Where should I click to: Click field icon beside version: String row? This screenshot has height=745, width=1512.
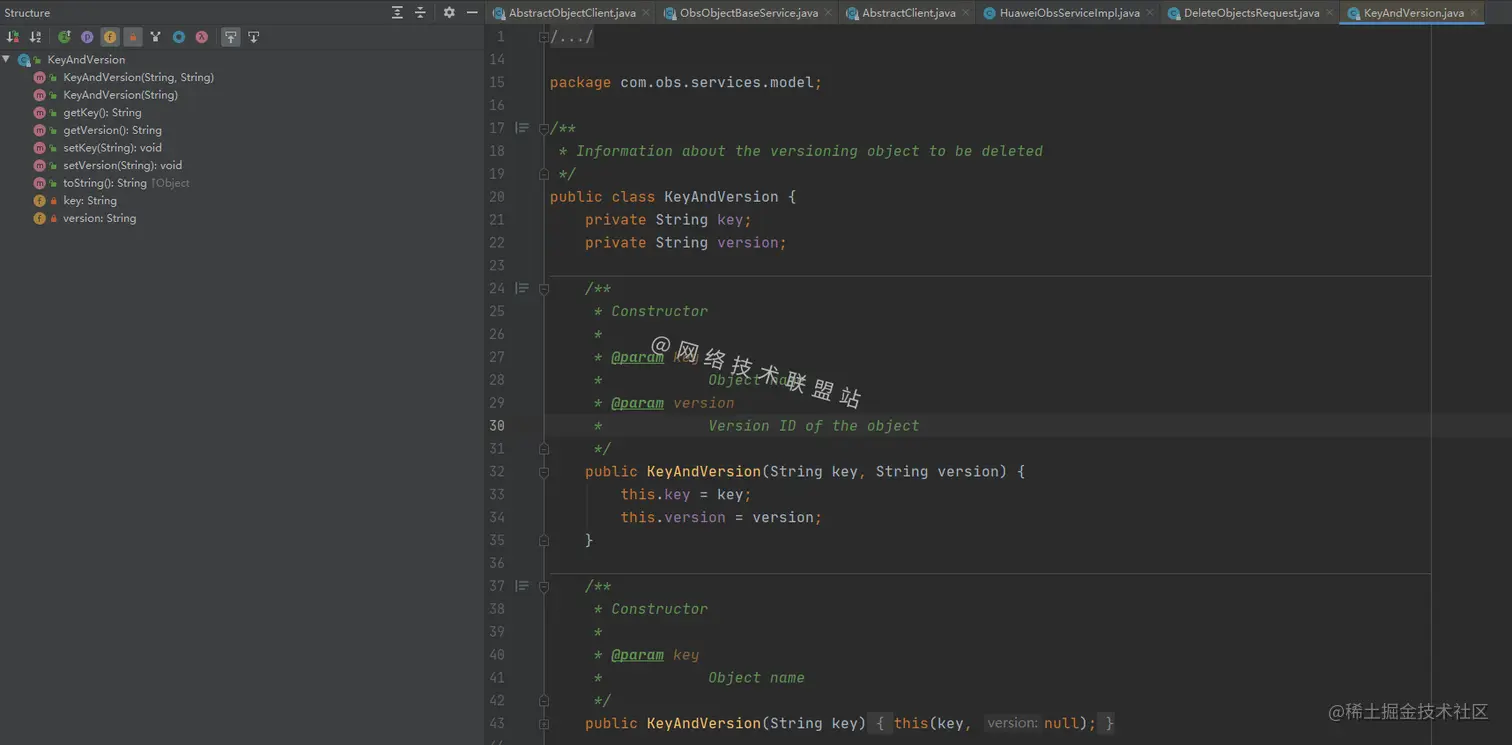pyautogui.click(x=40, y=218)
